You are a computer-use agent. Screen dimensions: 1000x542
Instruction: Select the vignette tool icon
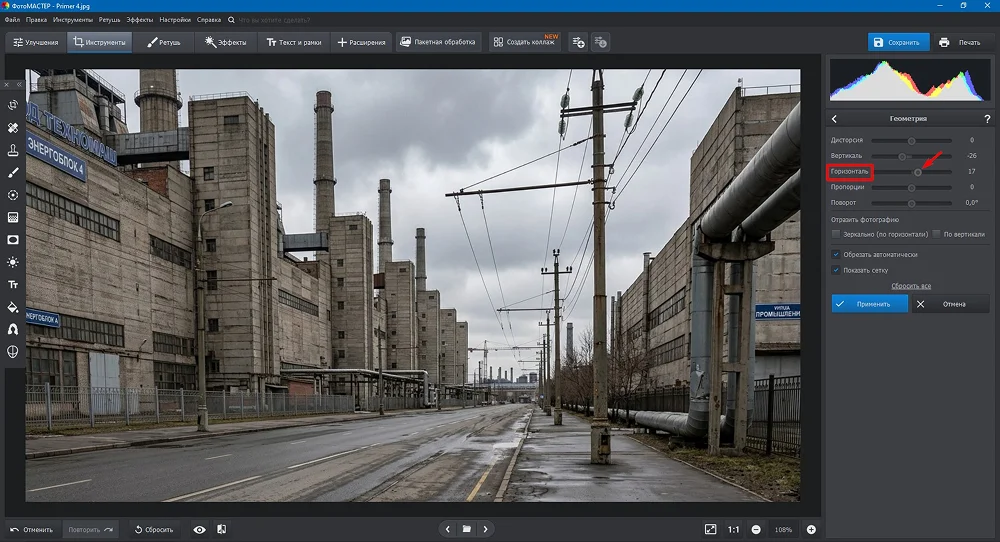point(13,240)
